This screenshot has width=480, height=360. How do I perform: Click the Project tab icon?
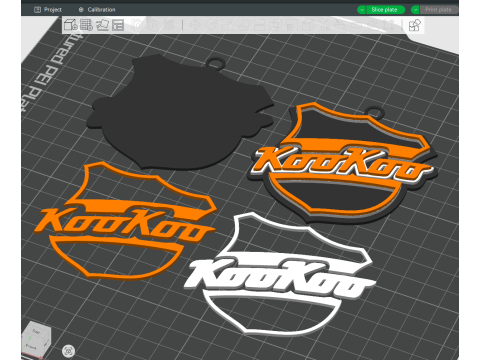tap(37, 10)
